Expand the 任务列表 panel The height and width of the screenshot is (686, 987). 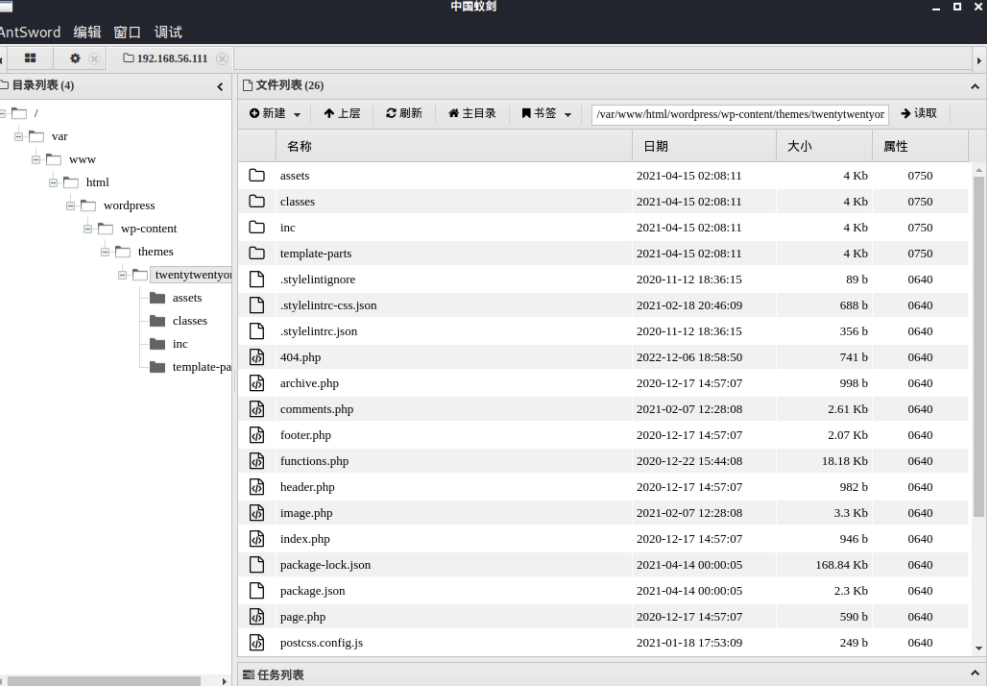[x=974, y=673]
